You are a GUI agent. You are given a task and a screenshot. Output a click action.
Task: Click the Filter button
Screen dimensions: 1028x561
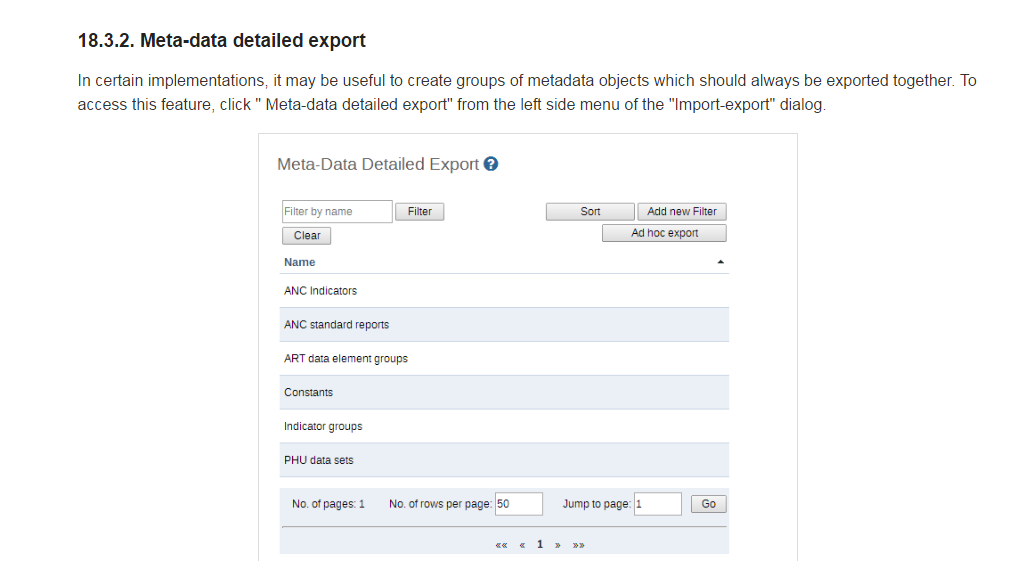pyautogui.click(x=420, y=212)
